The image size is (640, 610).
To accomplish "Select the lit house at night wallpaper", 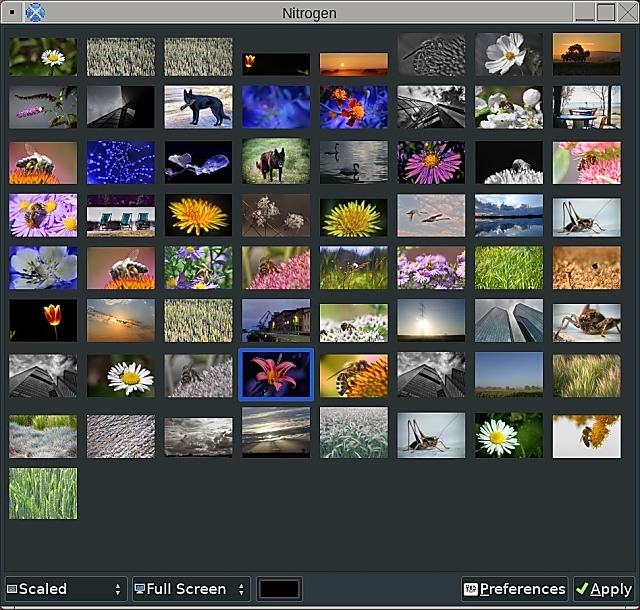I will [276, 321].
